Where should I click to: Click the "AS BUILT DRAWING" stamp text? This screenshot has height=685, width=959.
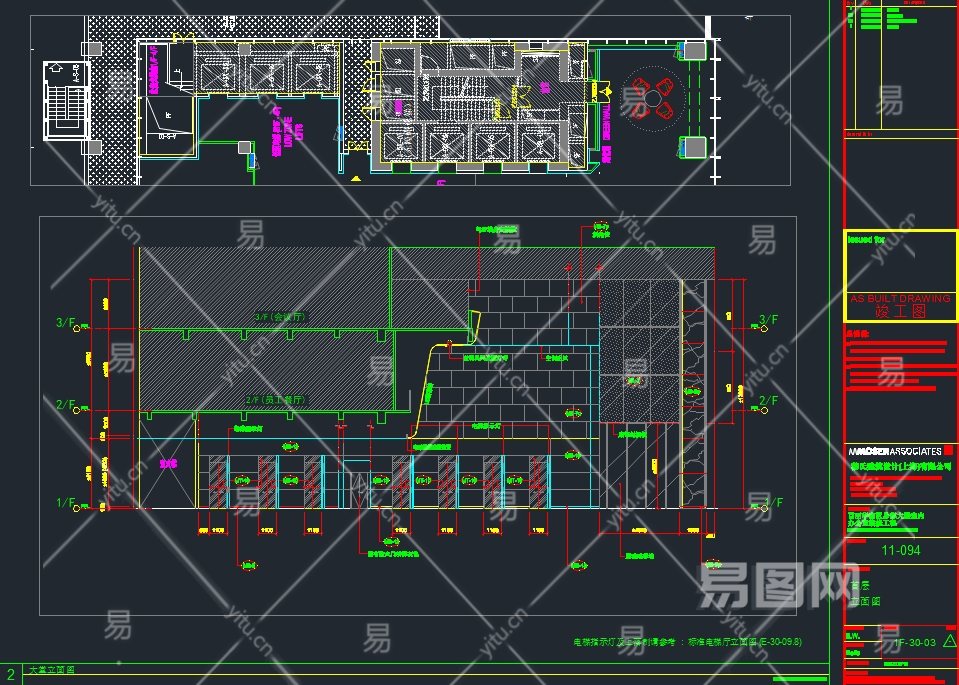(900, 298)
